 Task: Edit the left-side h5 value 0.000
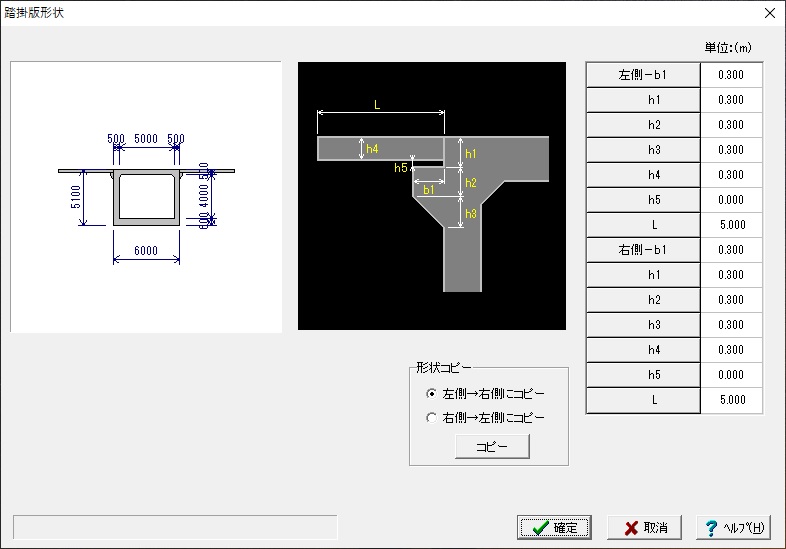[731, 200]
